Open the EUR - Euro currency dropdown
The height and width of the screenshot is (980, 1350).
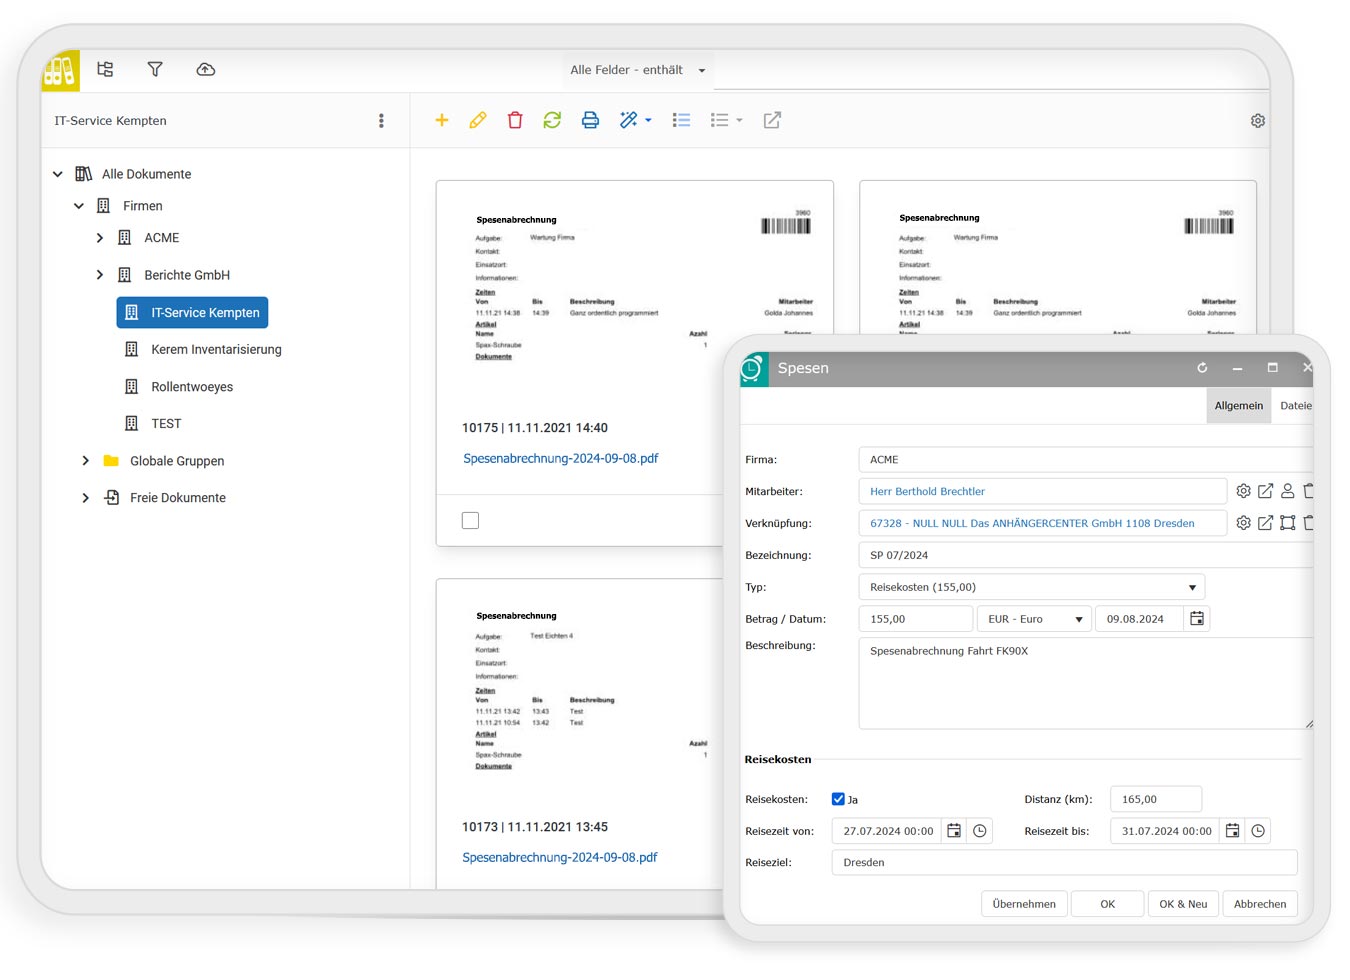click(x=1034, y=619)
